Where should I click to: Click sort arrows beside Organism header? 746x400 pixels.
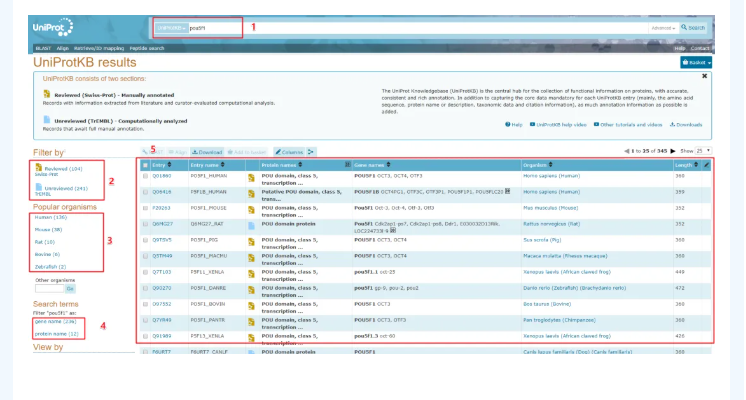(x=550, y=165)
